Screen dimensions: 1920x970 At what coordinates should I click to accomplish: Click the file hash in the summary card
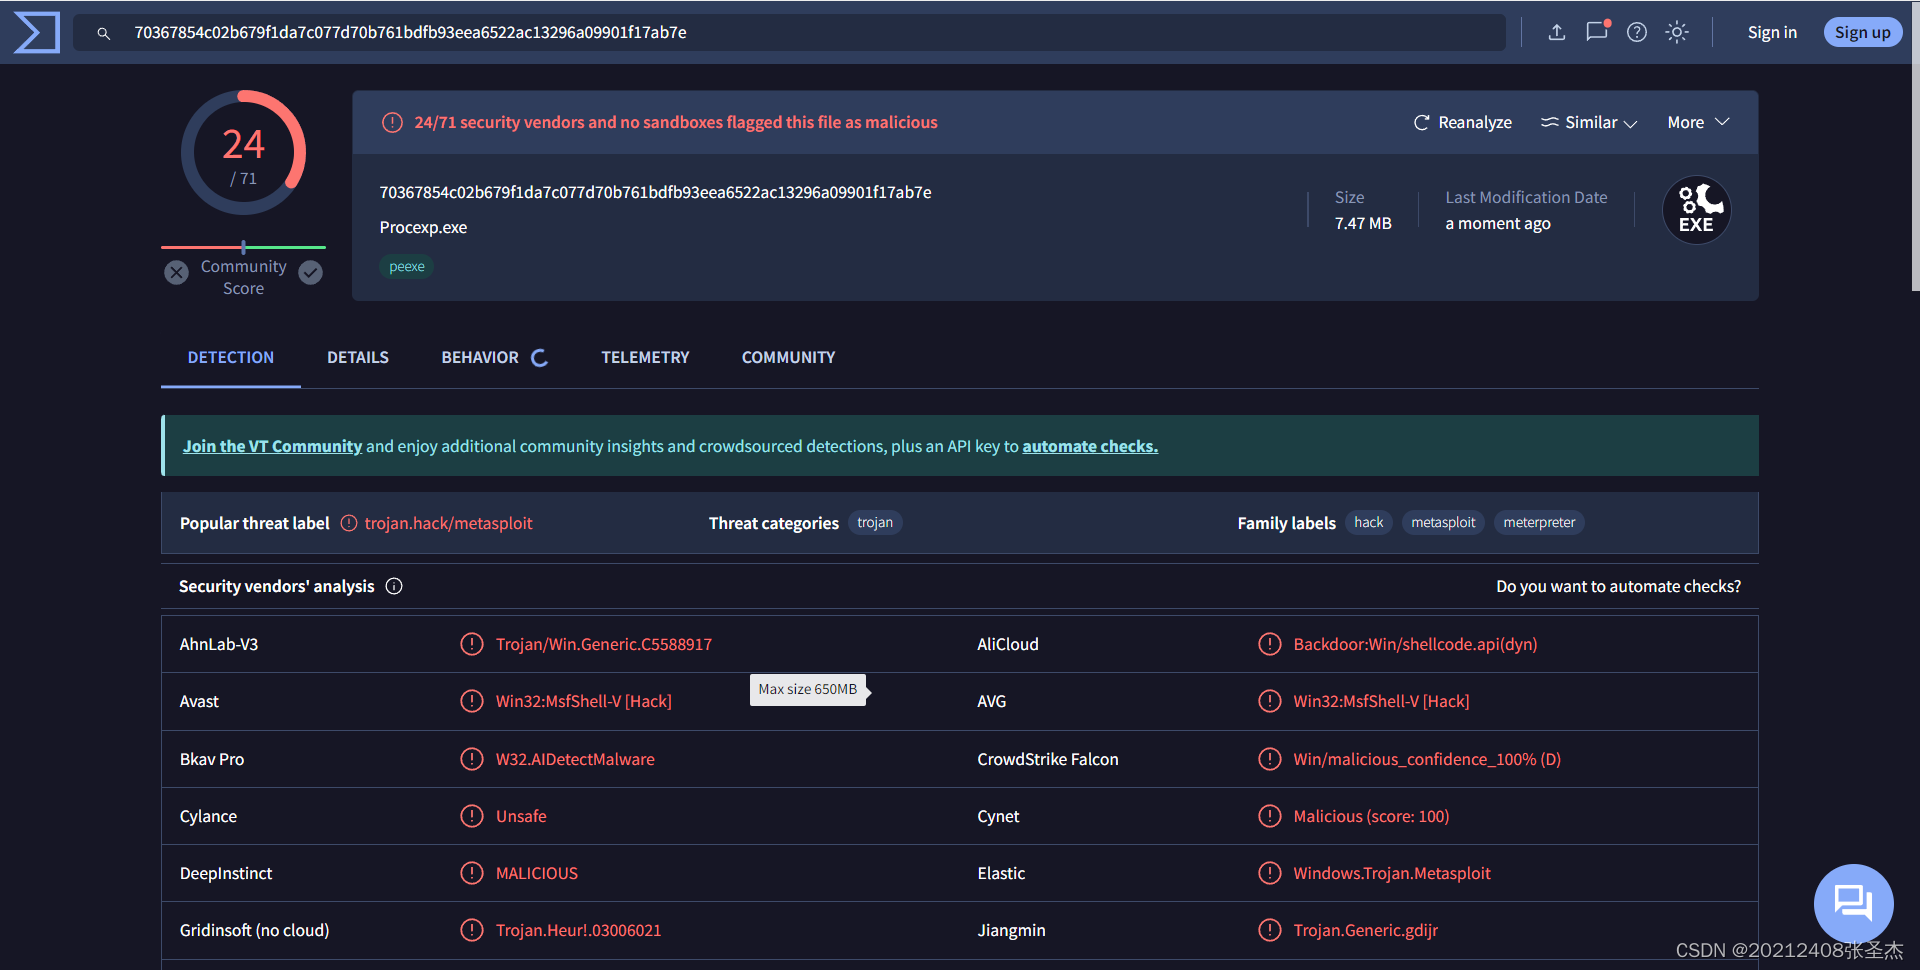click(655, 192)
